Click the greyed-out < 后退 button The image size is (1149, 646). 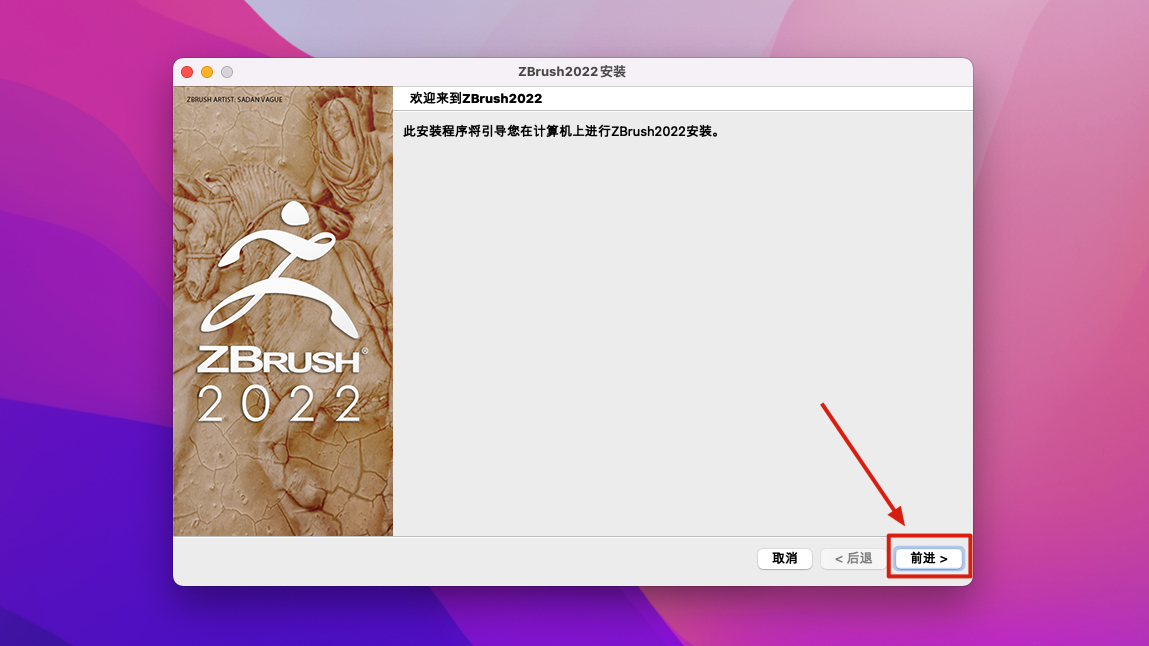pyautogui.click(x=853, y=558)
